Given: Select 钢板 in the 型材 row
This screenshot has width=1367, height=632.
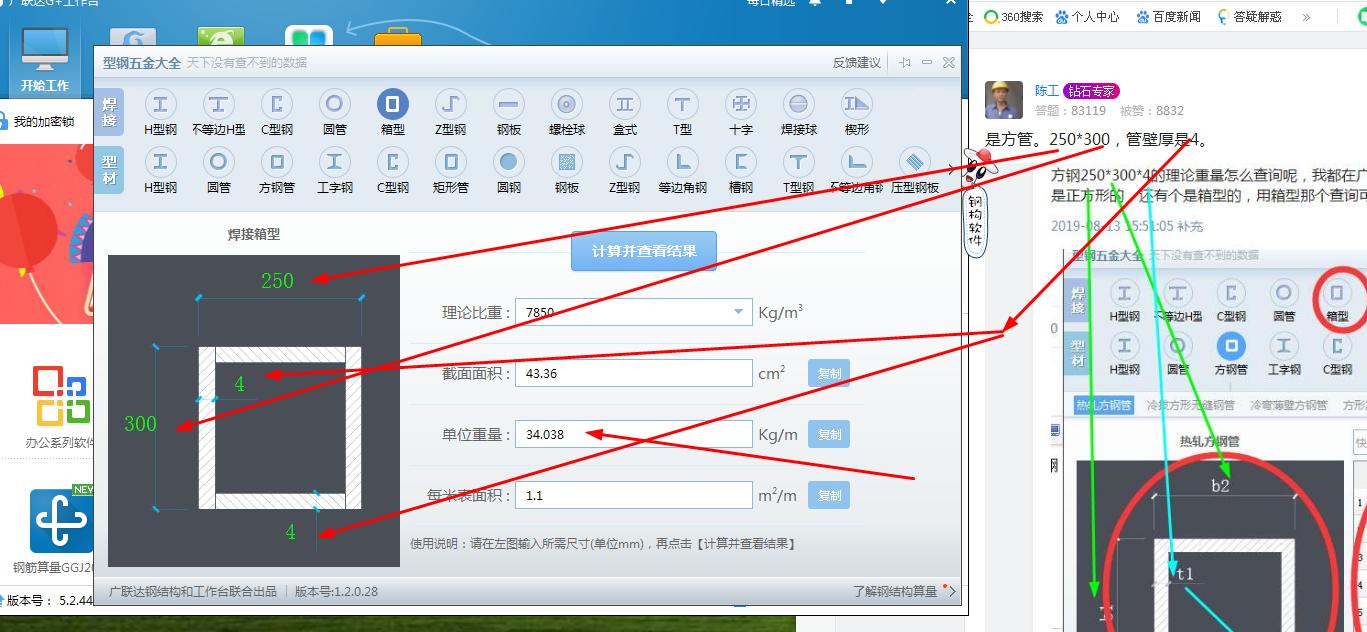Looking at the screenshot, I should [566, 162].
